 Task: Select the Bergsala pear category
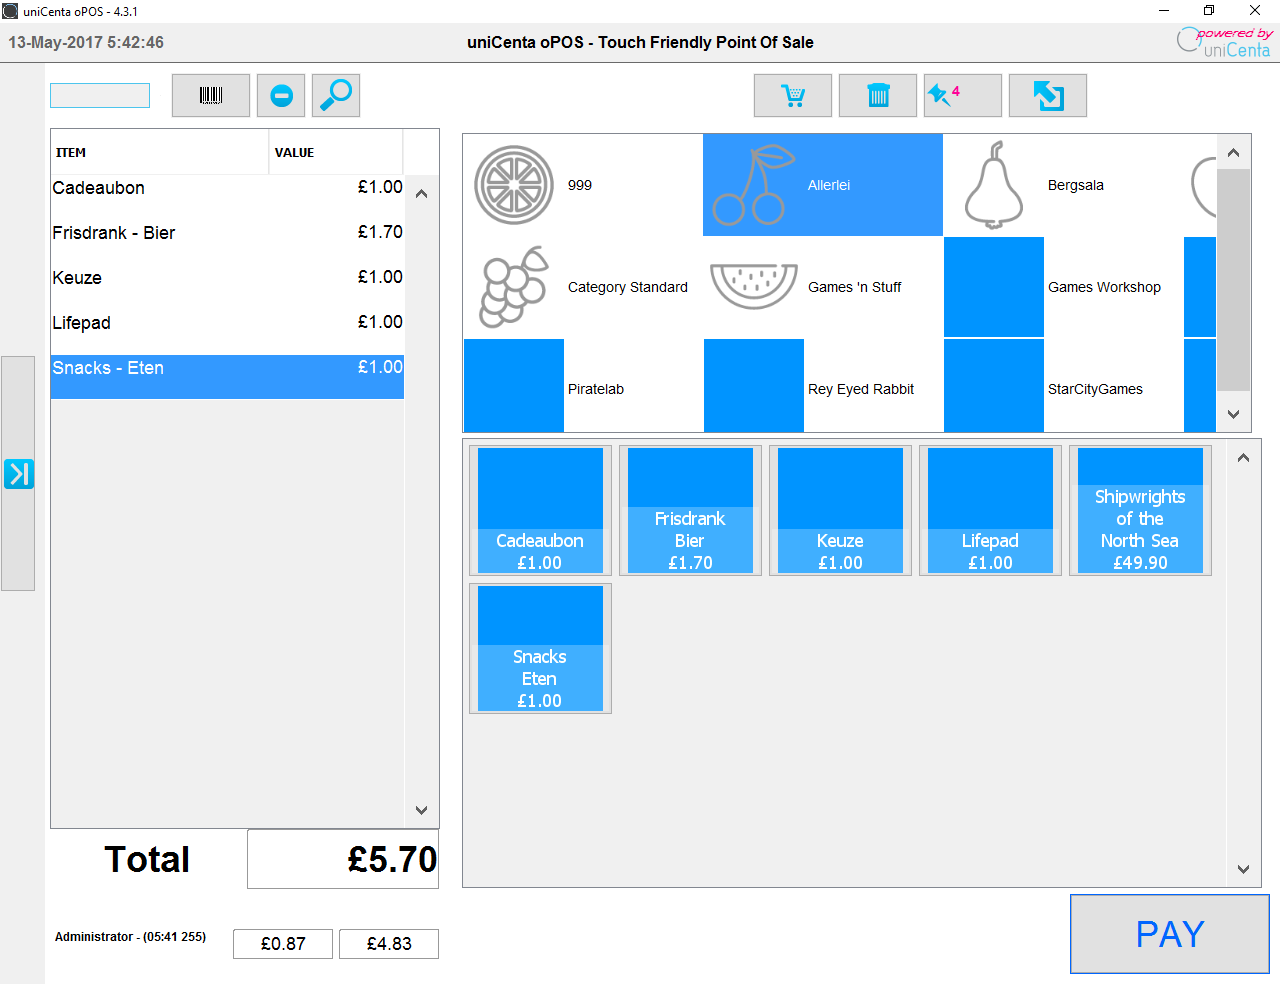[x=1063, y=185]
